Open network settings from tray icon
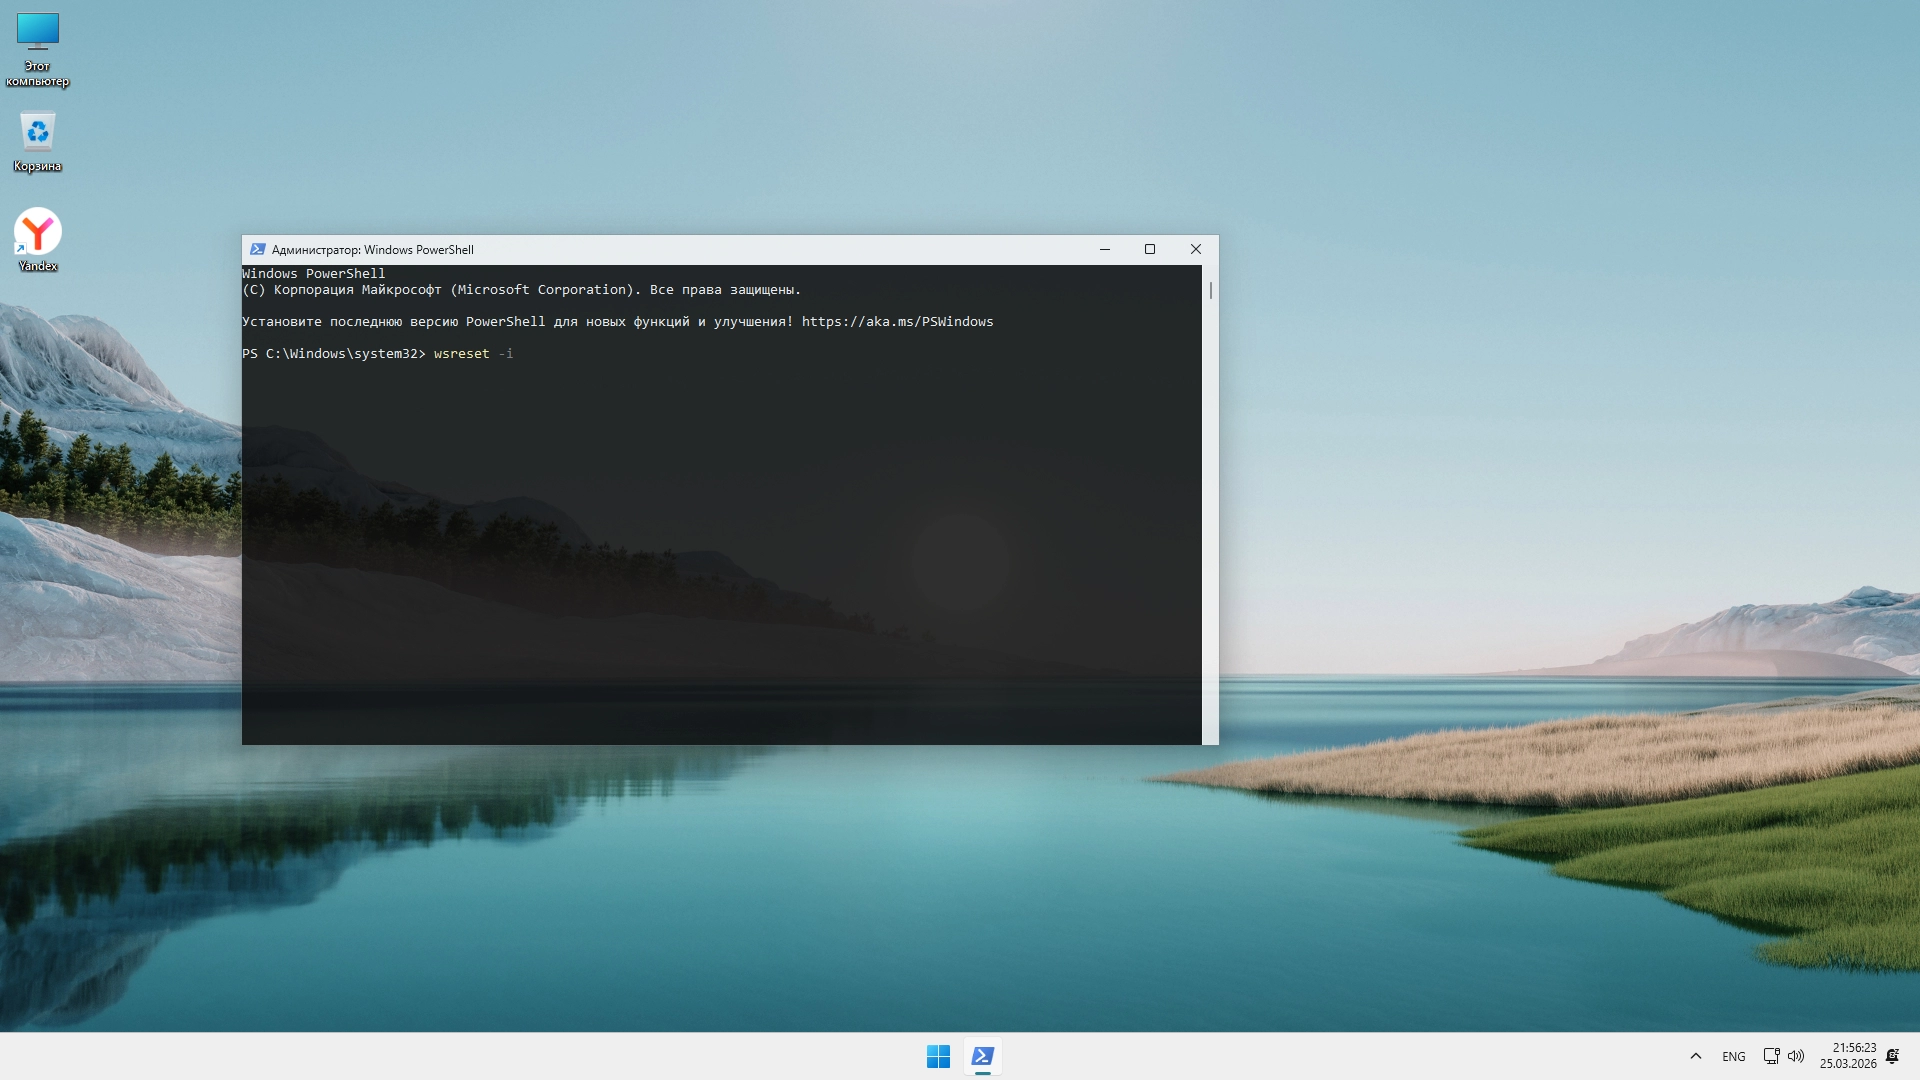 pos(1771,1056)
